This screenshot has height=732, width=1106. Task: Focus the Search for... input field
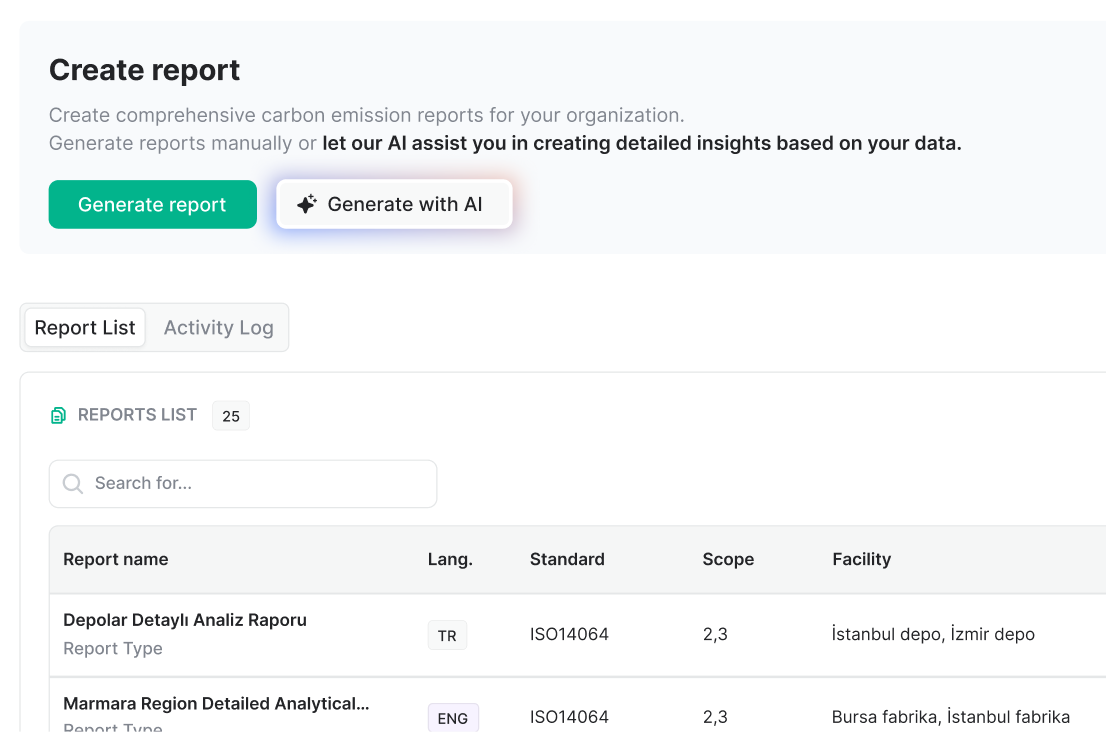243,484
